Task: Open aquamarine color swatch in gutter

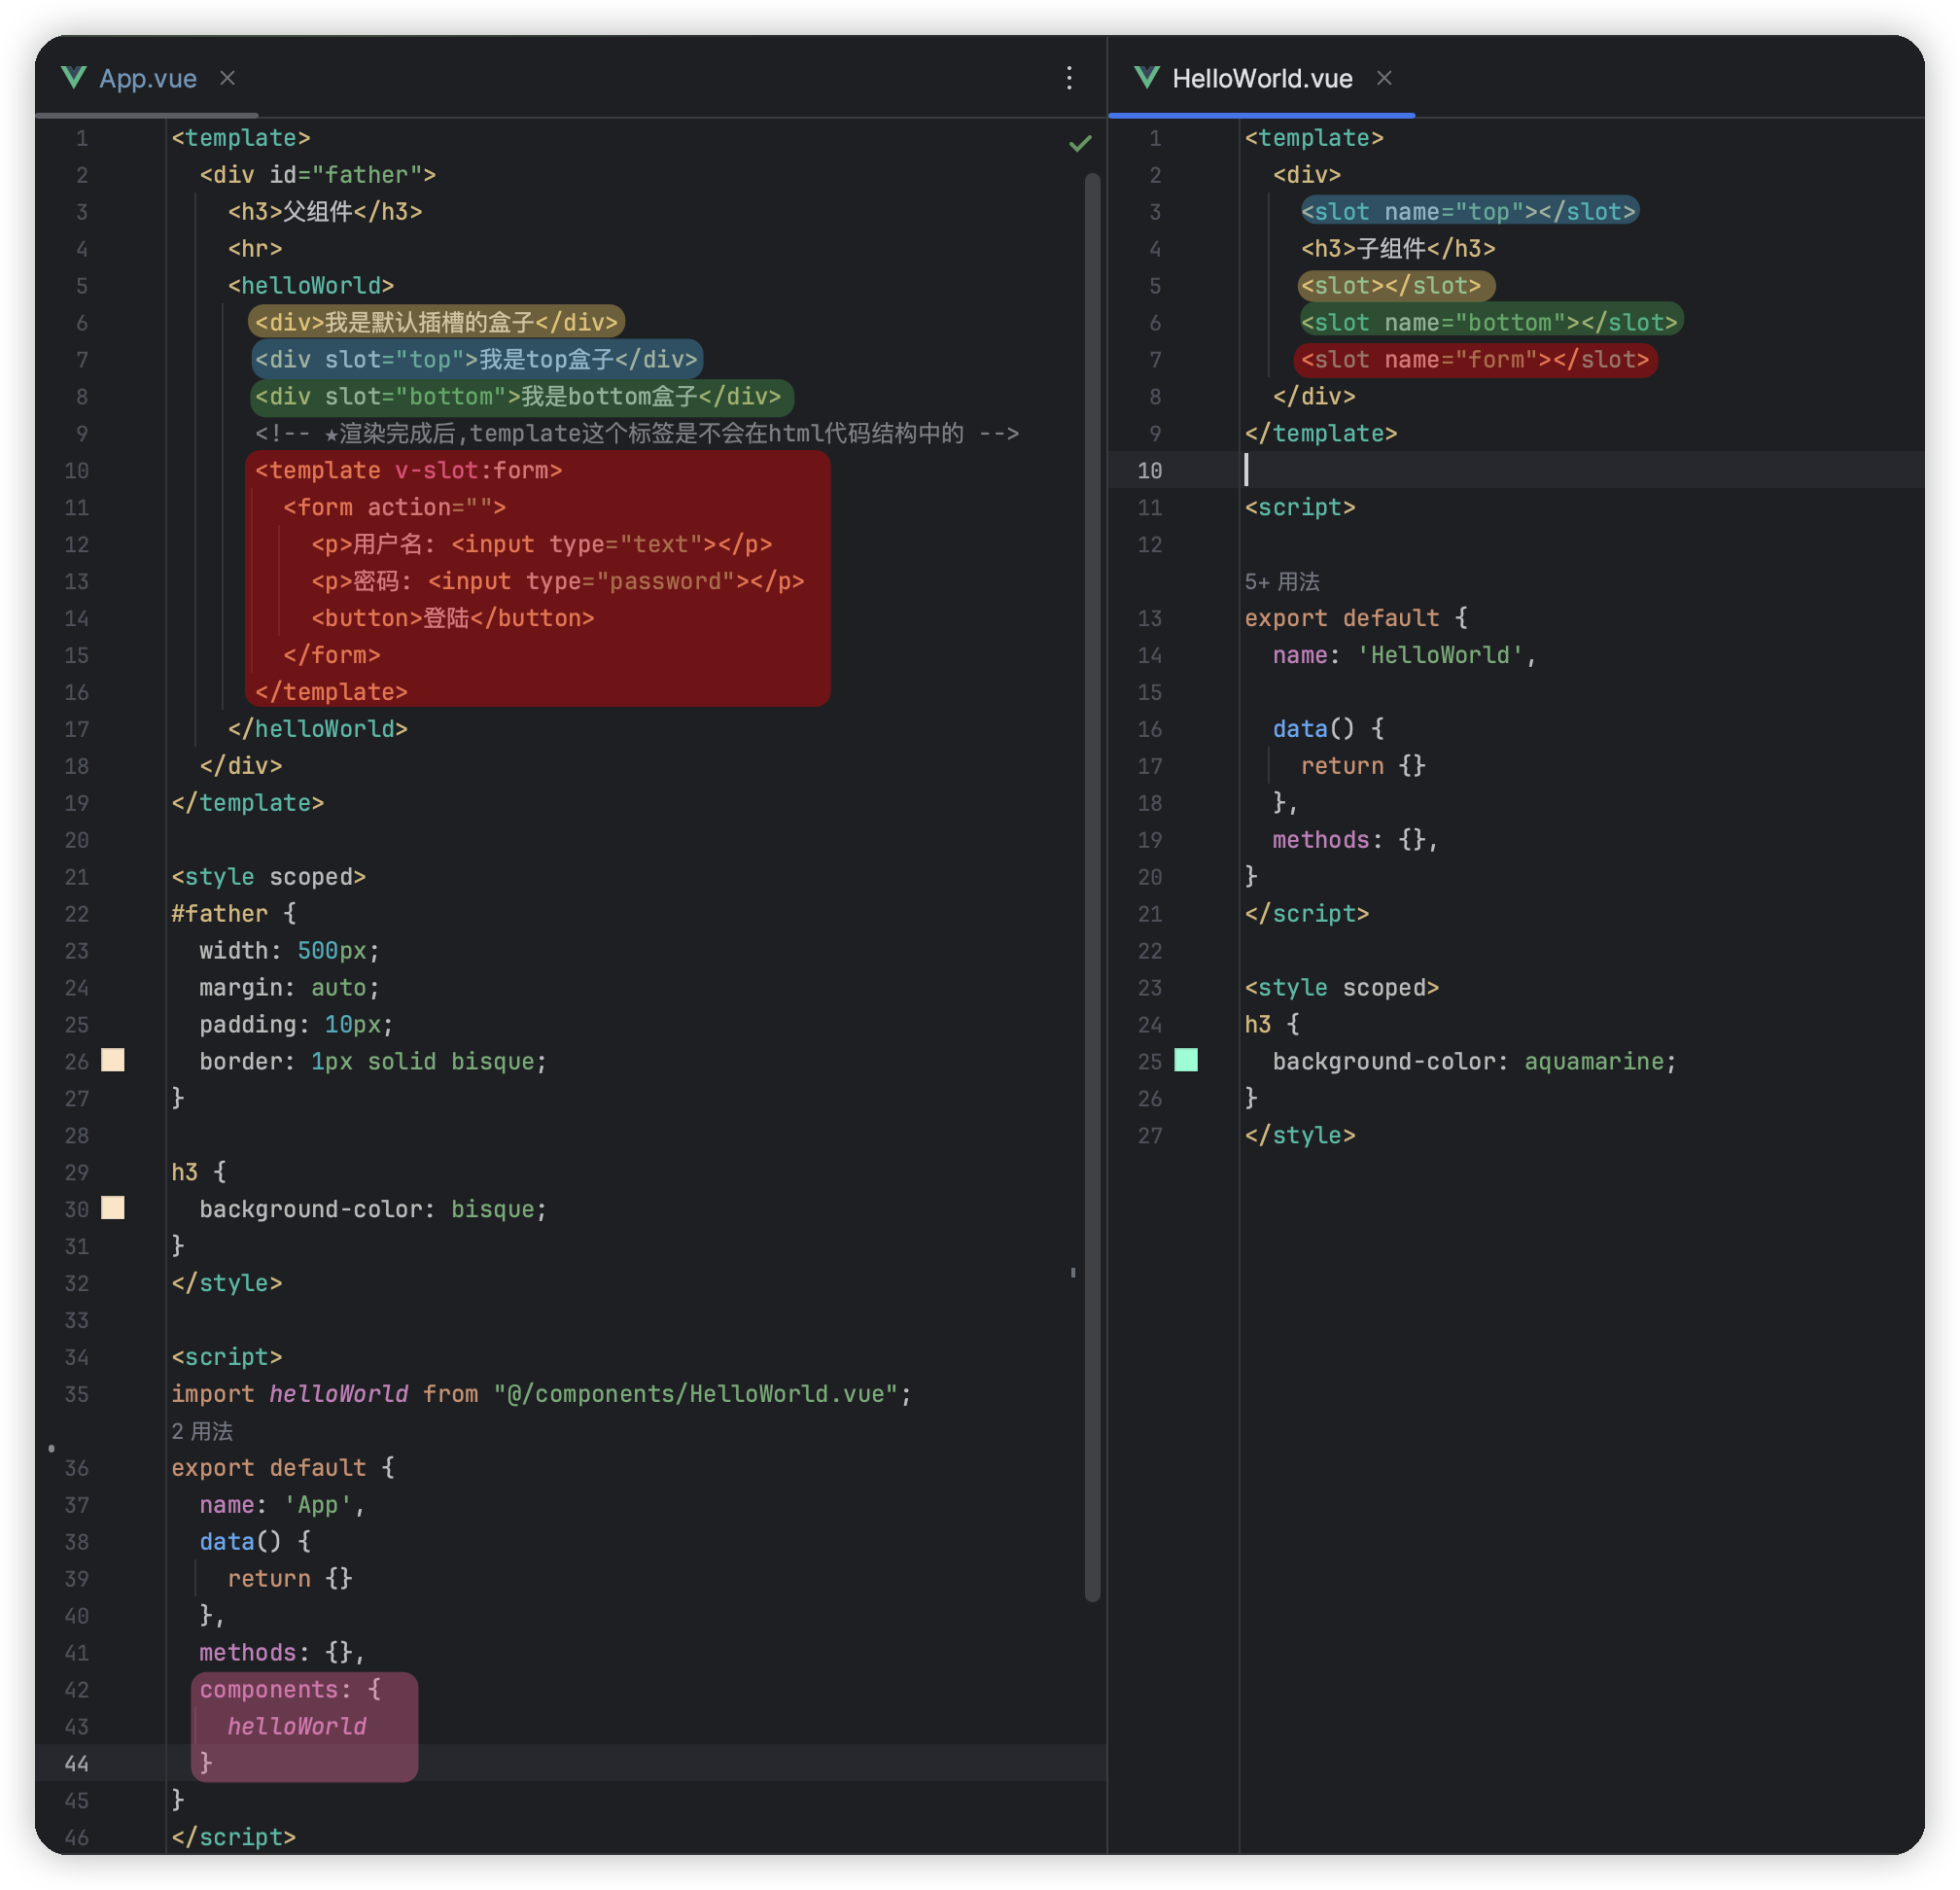Action: (x=1186, y=1060)
